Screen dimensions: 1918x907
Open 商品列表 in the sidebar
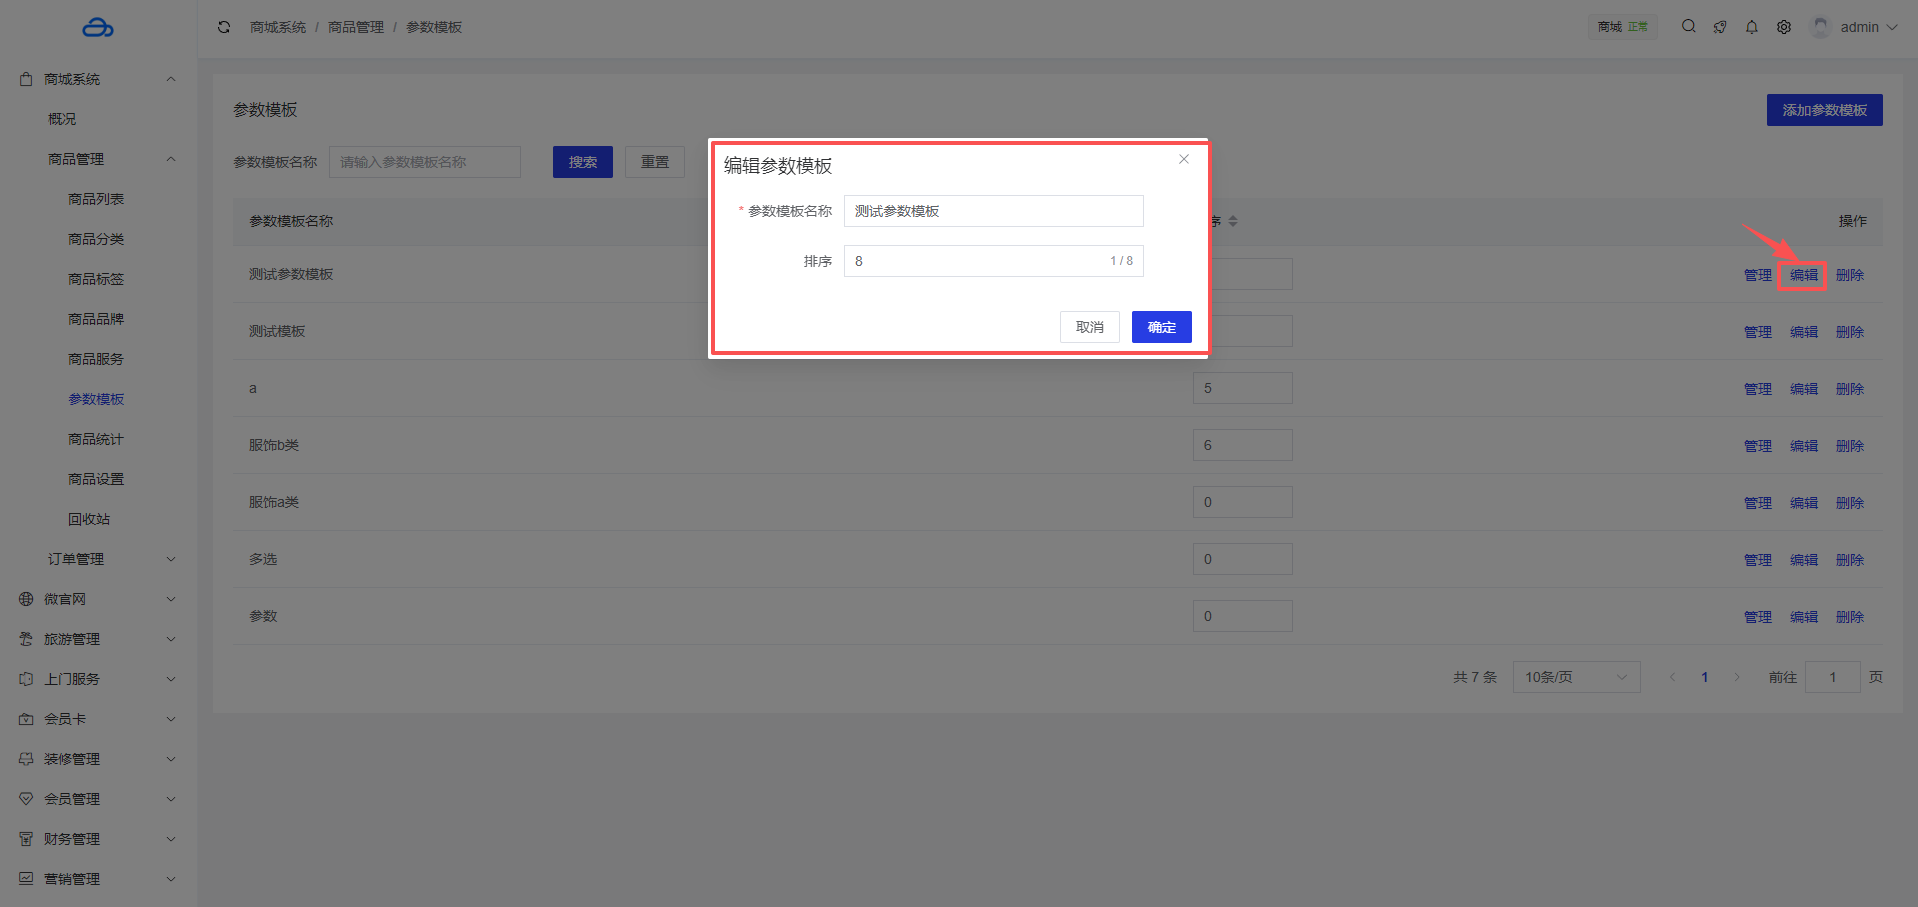pos(96,199)
